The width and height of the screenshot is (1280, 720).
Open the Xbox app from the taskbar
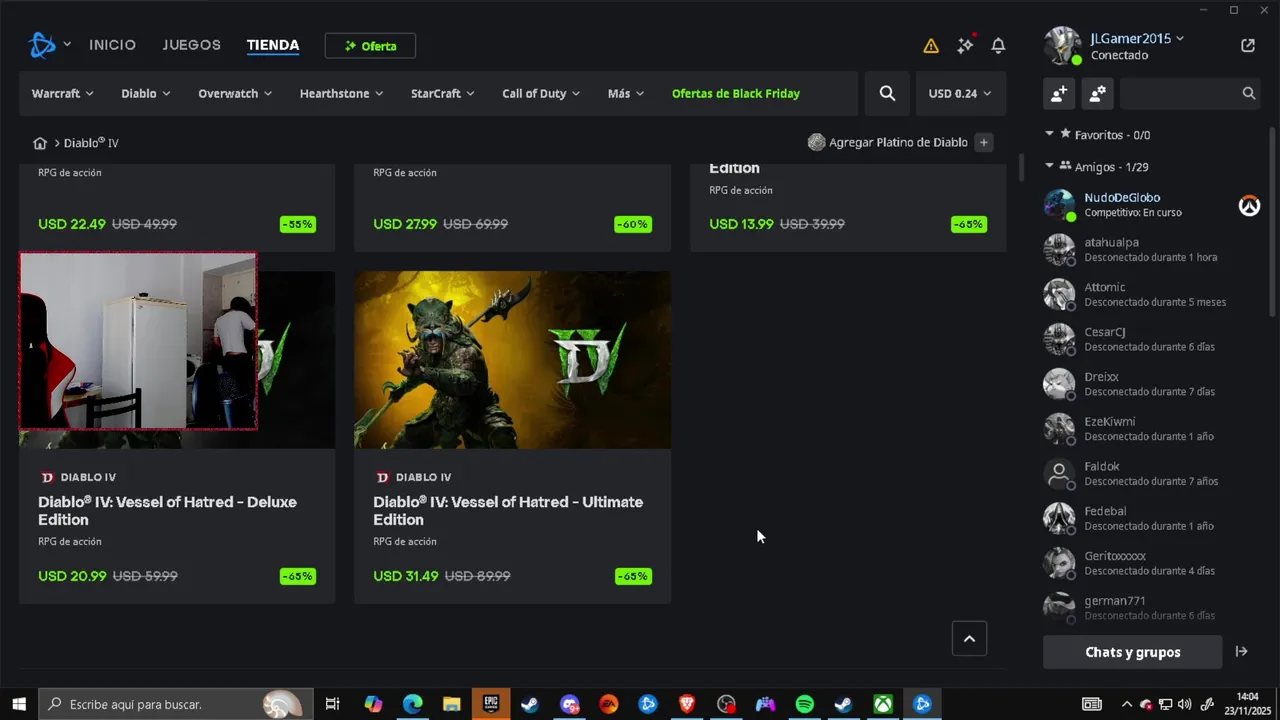(883, 704)
